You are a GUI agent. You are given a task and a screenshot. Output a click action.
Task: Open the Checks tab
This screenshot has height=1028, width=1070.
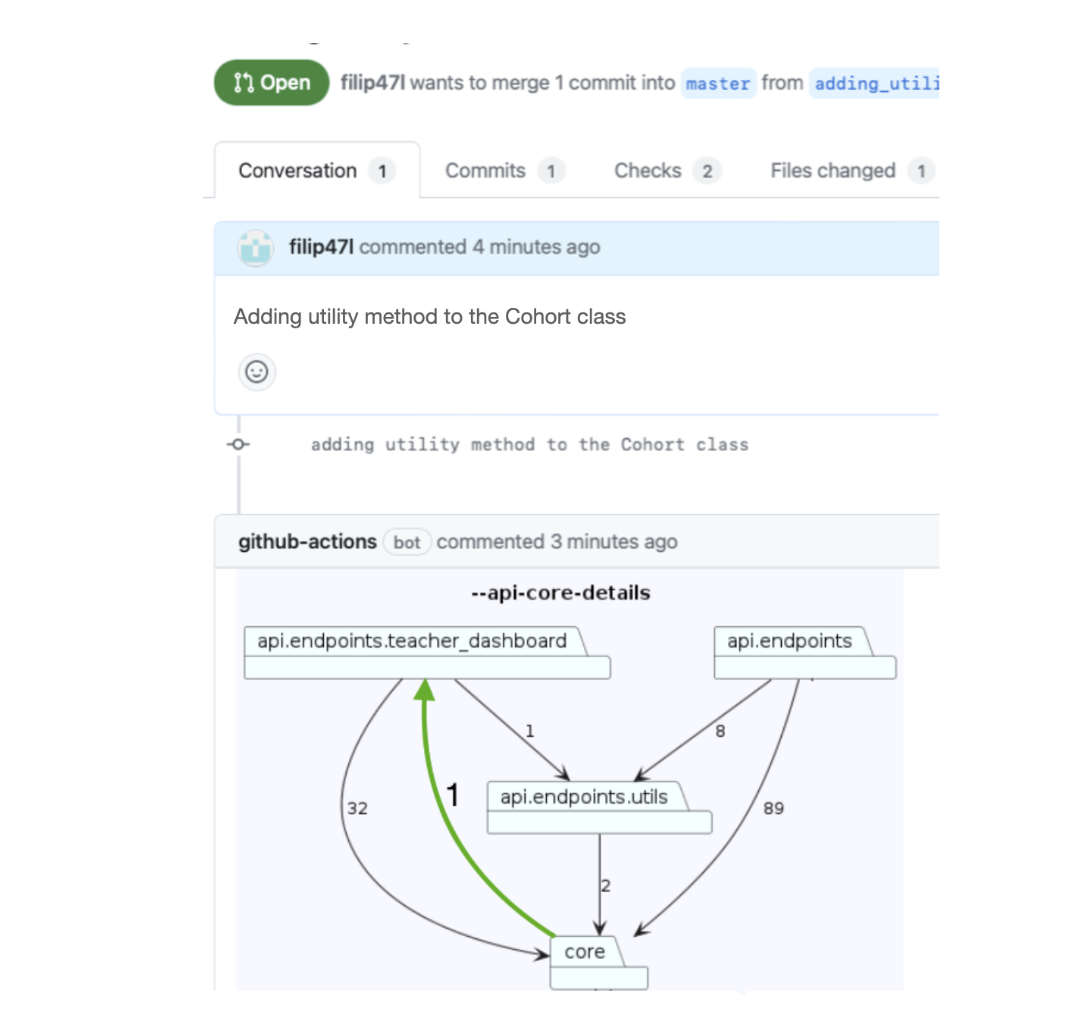point(667,171)
